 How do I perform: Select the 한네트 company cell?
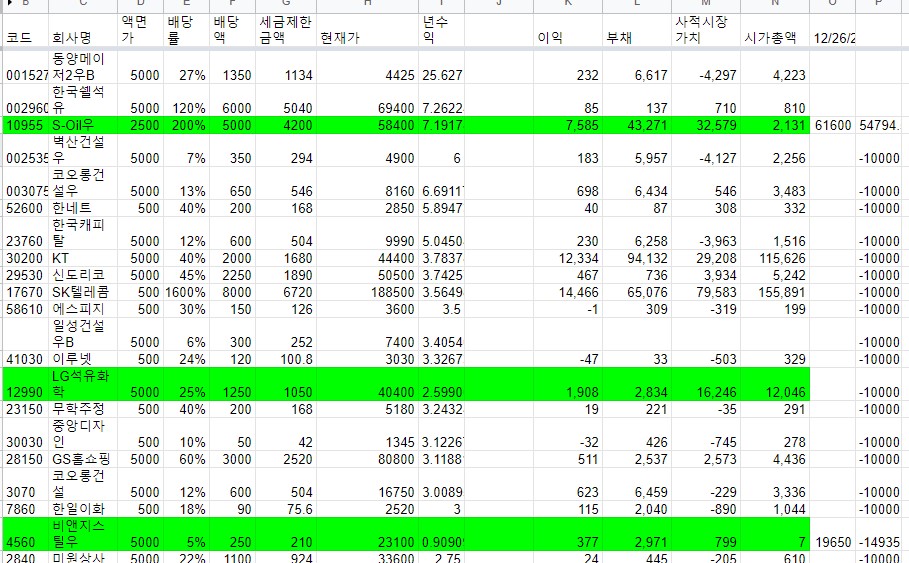click(83, 208)
